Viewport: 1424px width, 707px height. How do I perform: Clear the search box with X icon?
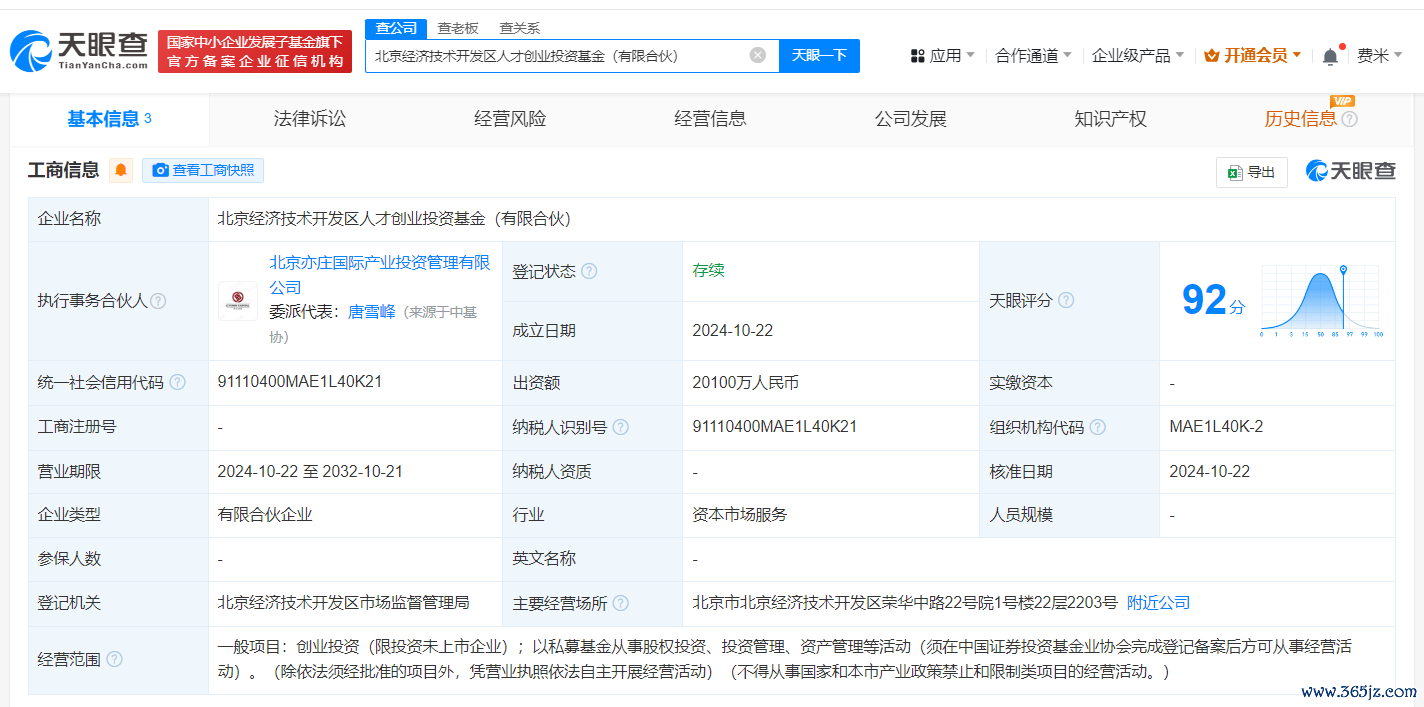click(758, 55)
